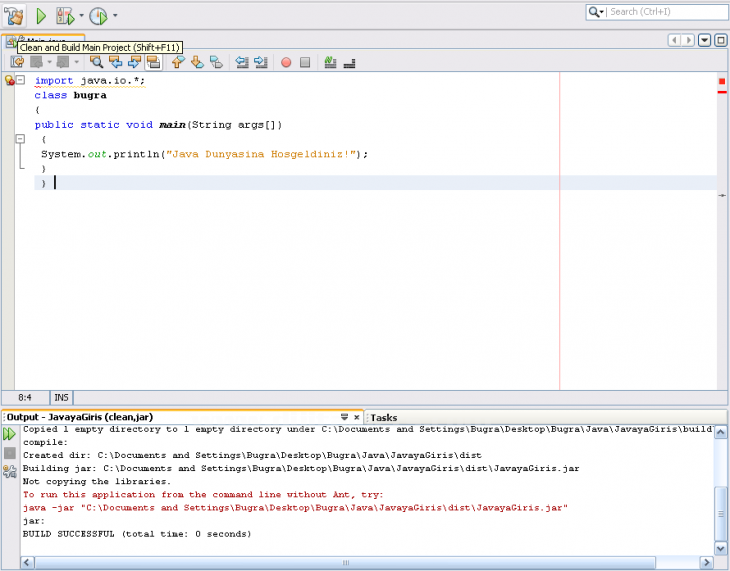
Task: Collapse the import statement fold
Action: pos(20,80)
